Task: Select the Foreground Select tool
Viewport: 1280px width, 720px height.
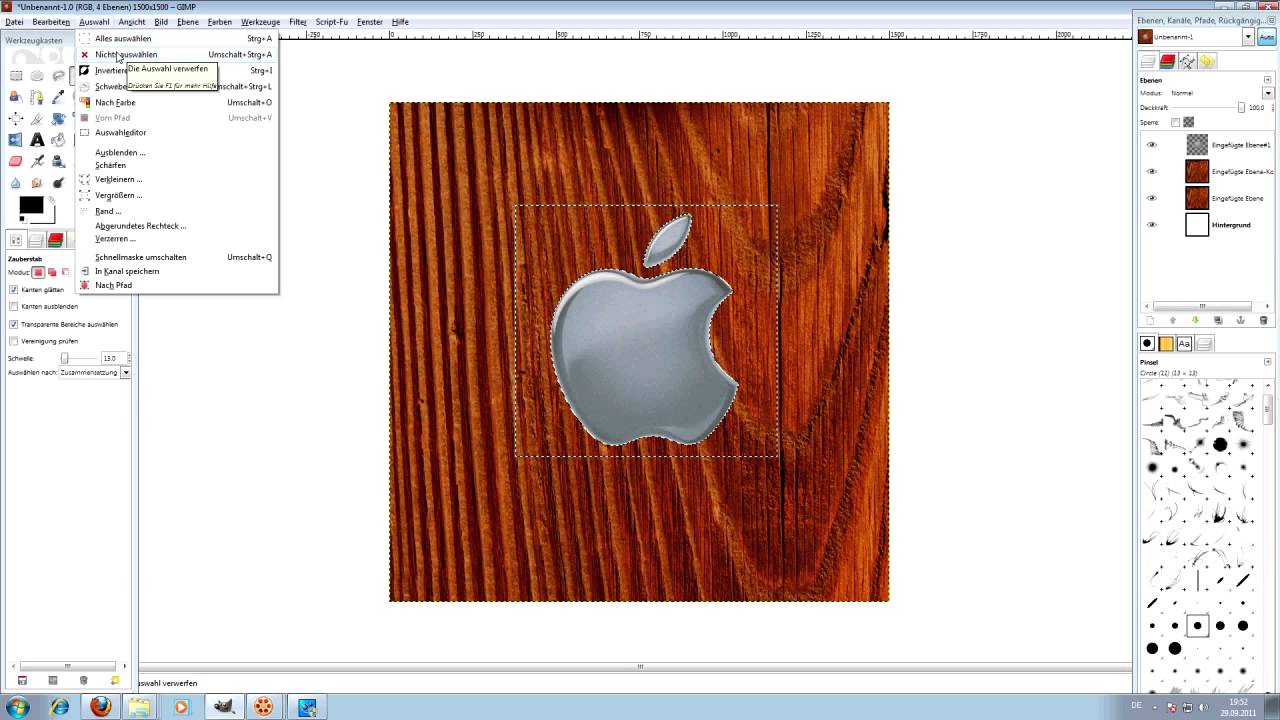Action: pos(16,96)
